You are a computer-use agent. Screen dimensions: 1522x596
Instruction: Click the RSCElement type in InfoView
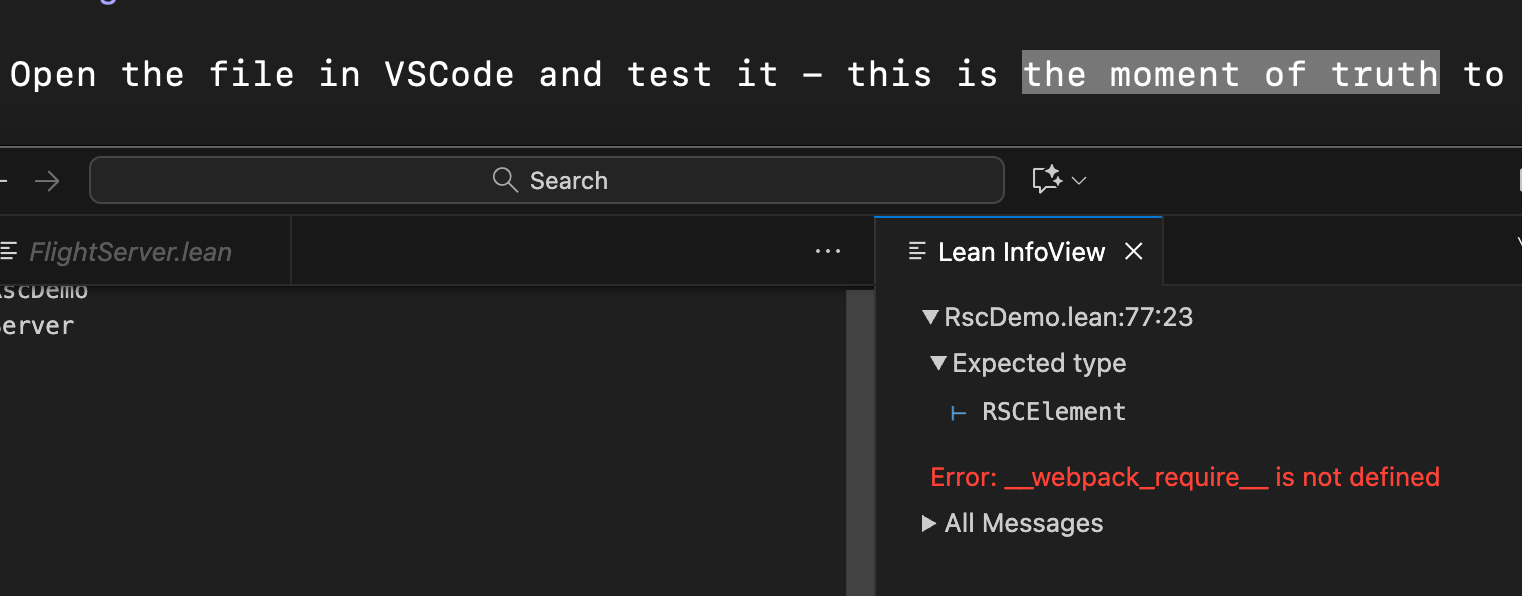[x=1054, y=412]
